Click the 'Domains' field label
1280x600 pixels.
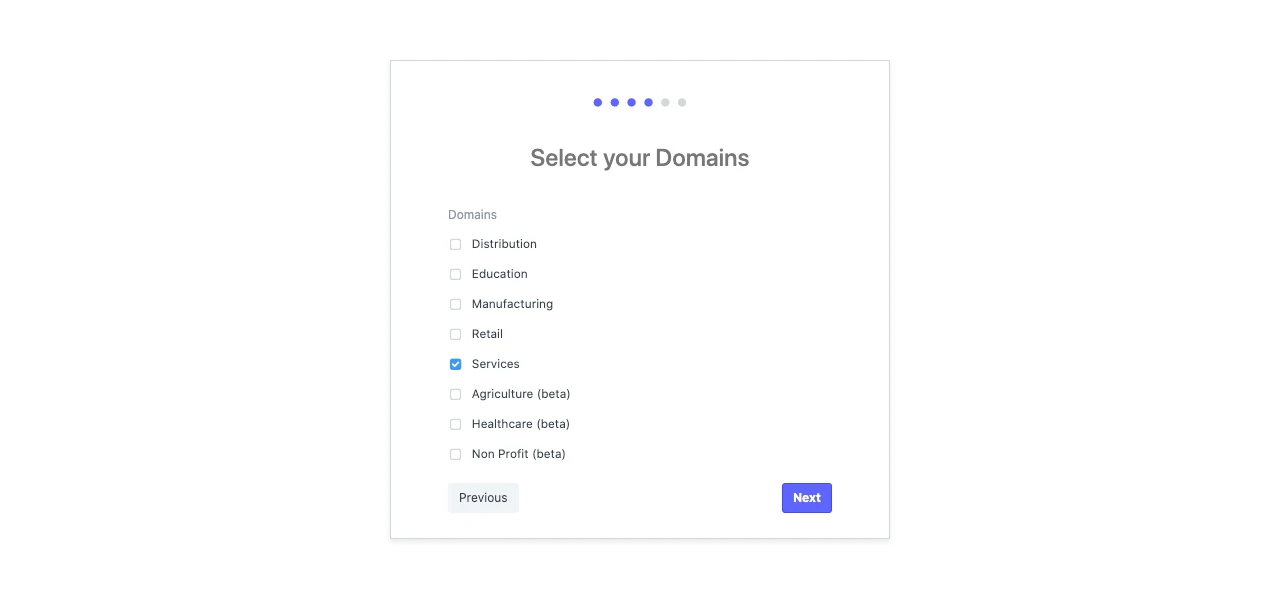pos(472,215)
